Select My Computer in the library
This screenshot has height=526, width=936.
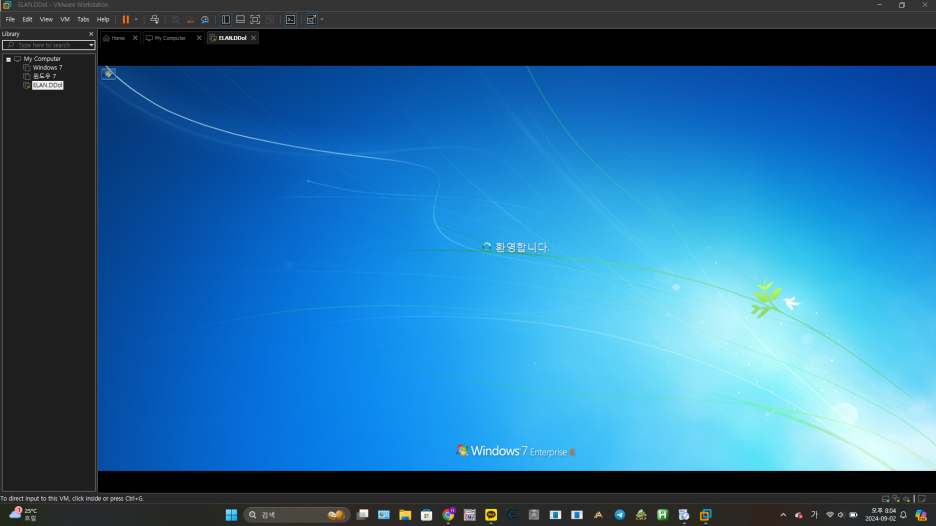pos(42,59)
